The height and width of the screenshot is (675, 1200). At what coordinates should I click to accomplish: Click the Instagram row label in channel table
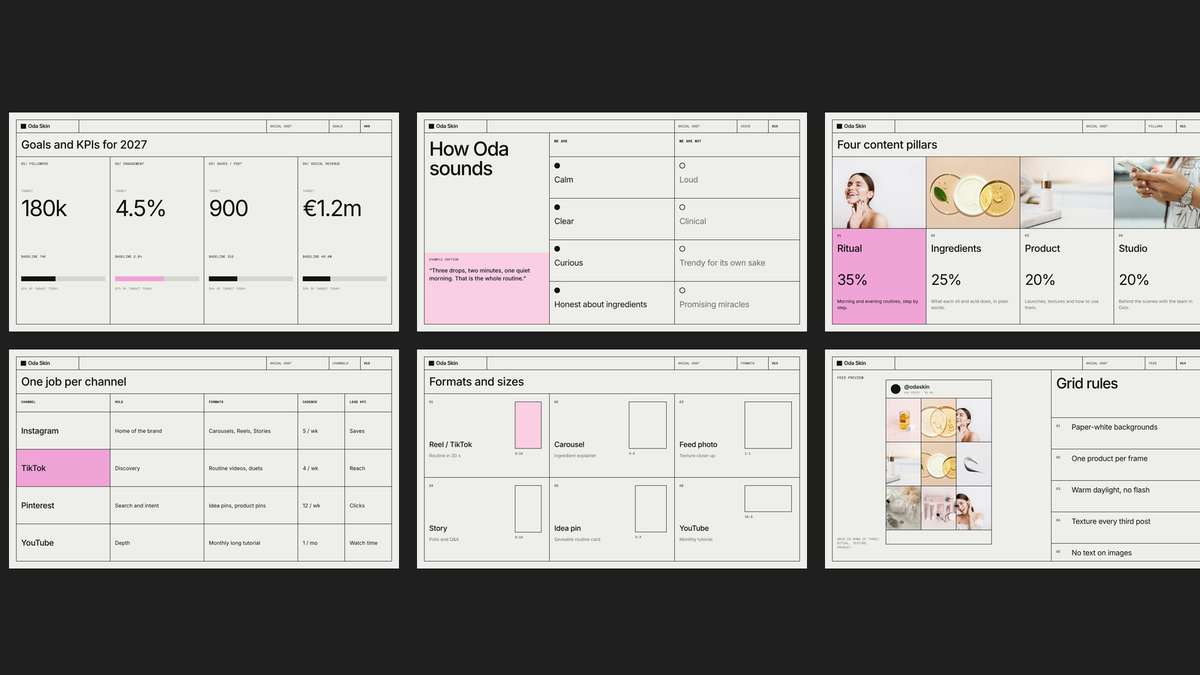click(40, 431)
